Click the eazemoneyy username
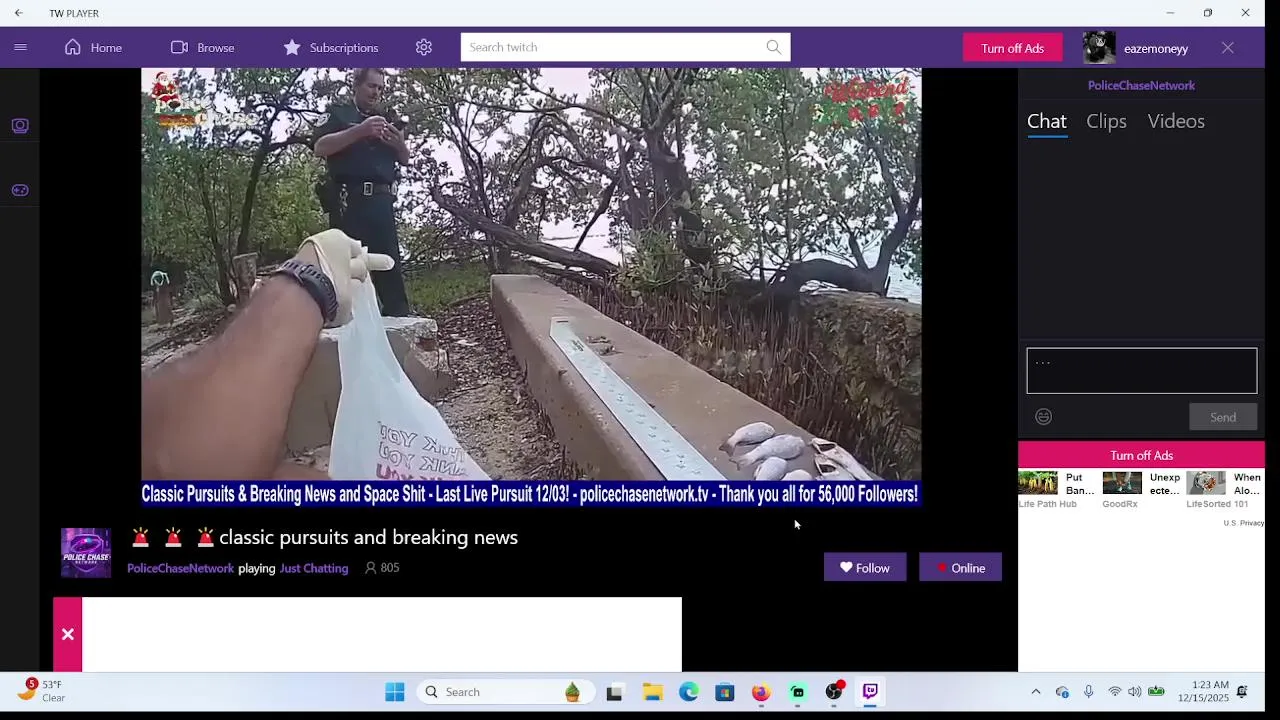The image size is (1280, 720). (x=1156, y=48)
